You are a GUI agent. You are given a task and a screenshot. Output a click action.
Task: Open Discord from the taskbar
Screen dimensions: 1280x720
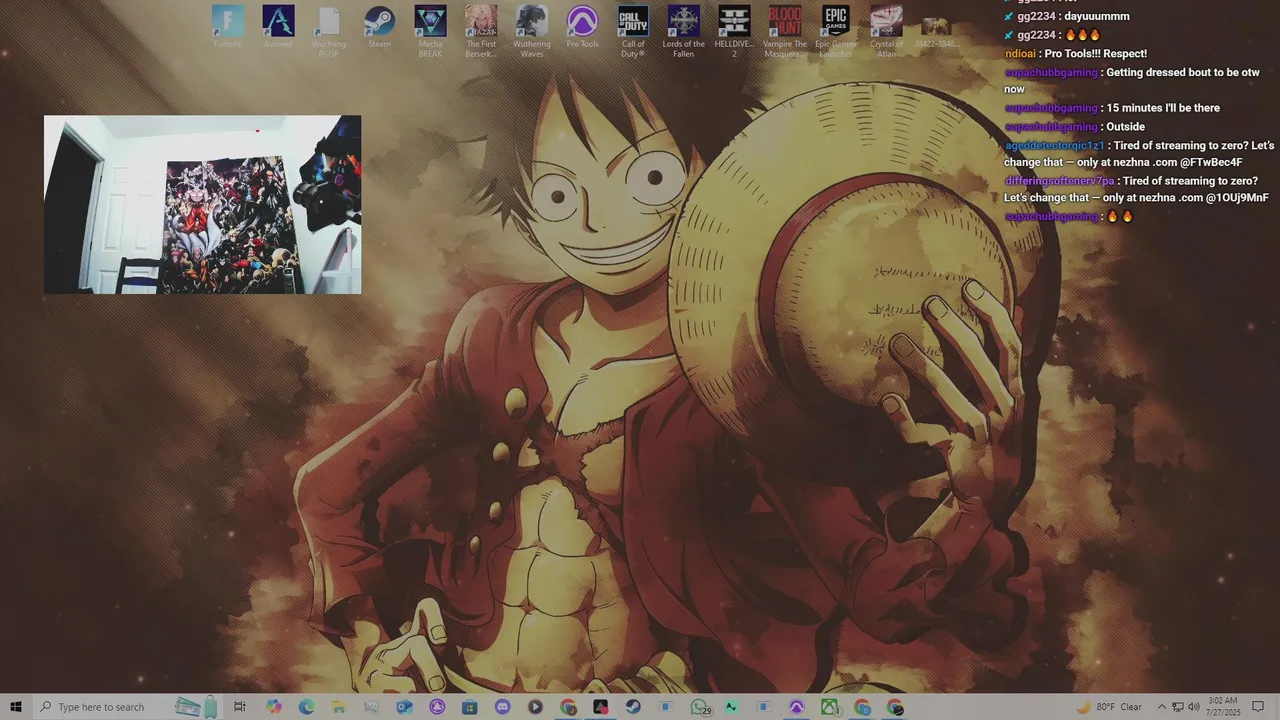point(502,707)
